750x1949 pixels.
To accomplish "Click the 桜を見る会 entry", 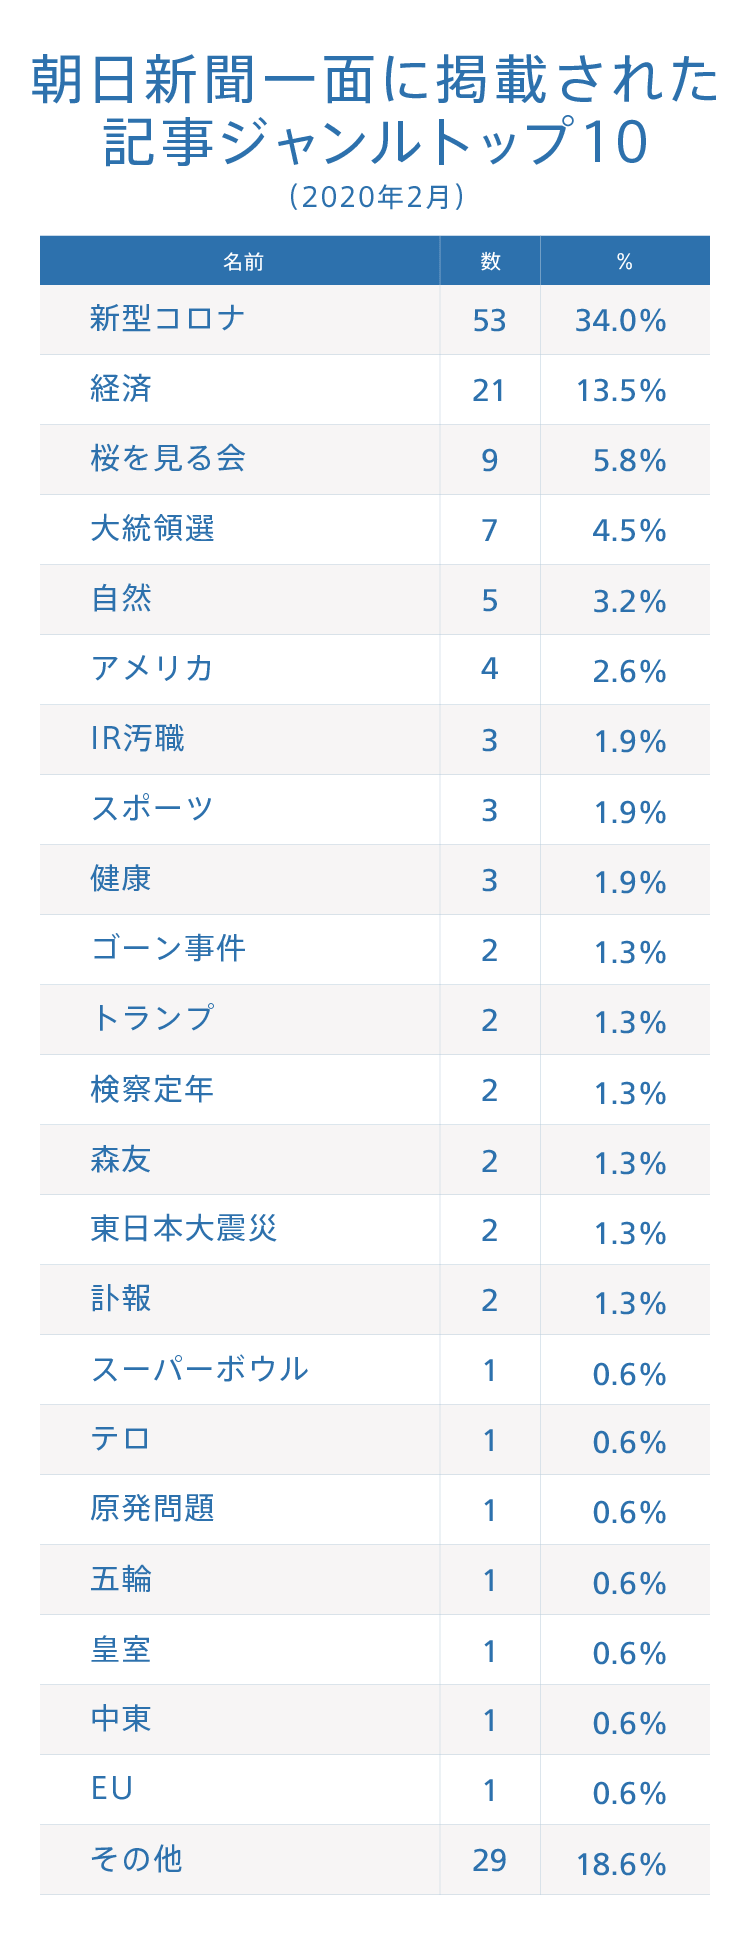I will coord(167,459).
